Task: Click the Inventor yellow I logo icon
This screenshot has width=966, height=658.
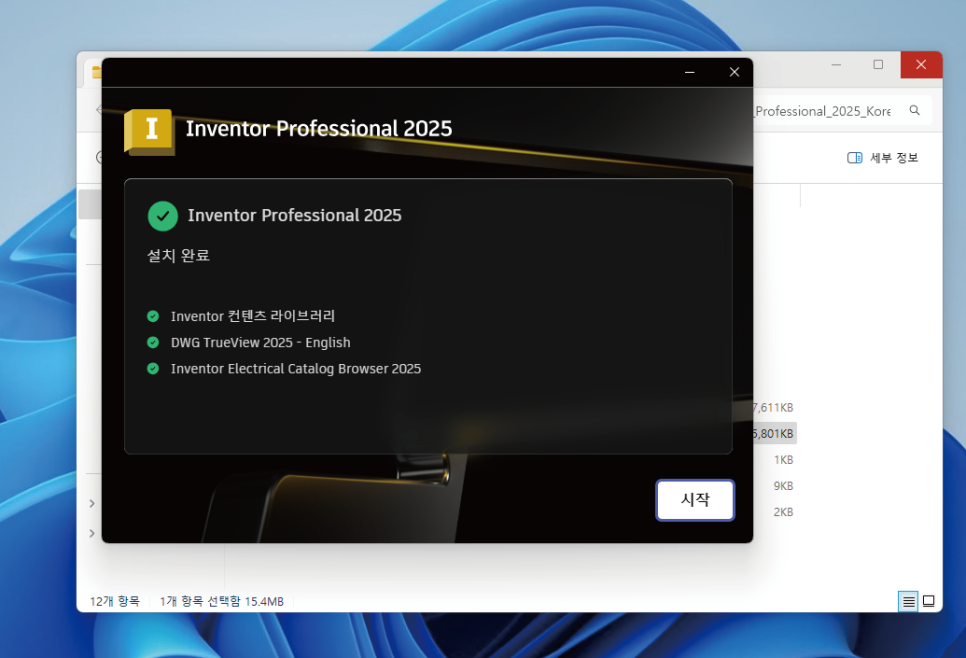Action: click(x=150, y=131)
